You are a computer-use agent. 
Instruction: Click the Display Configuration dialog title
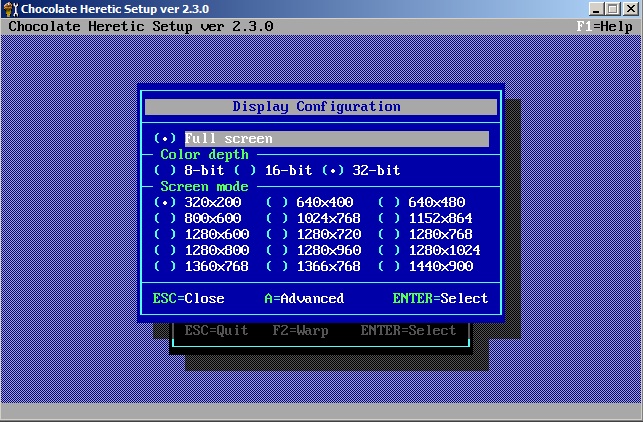[x=317, y=107]
